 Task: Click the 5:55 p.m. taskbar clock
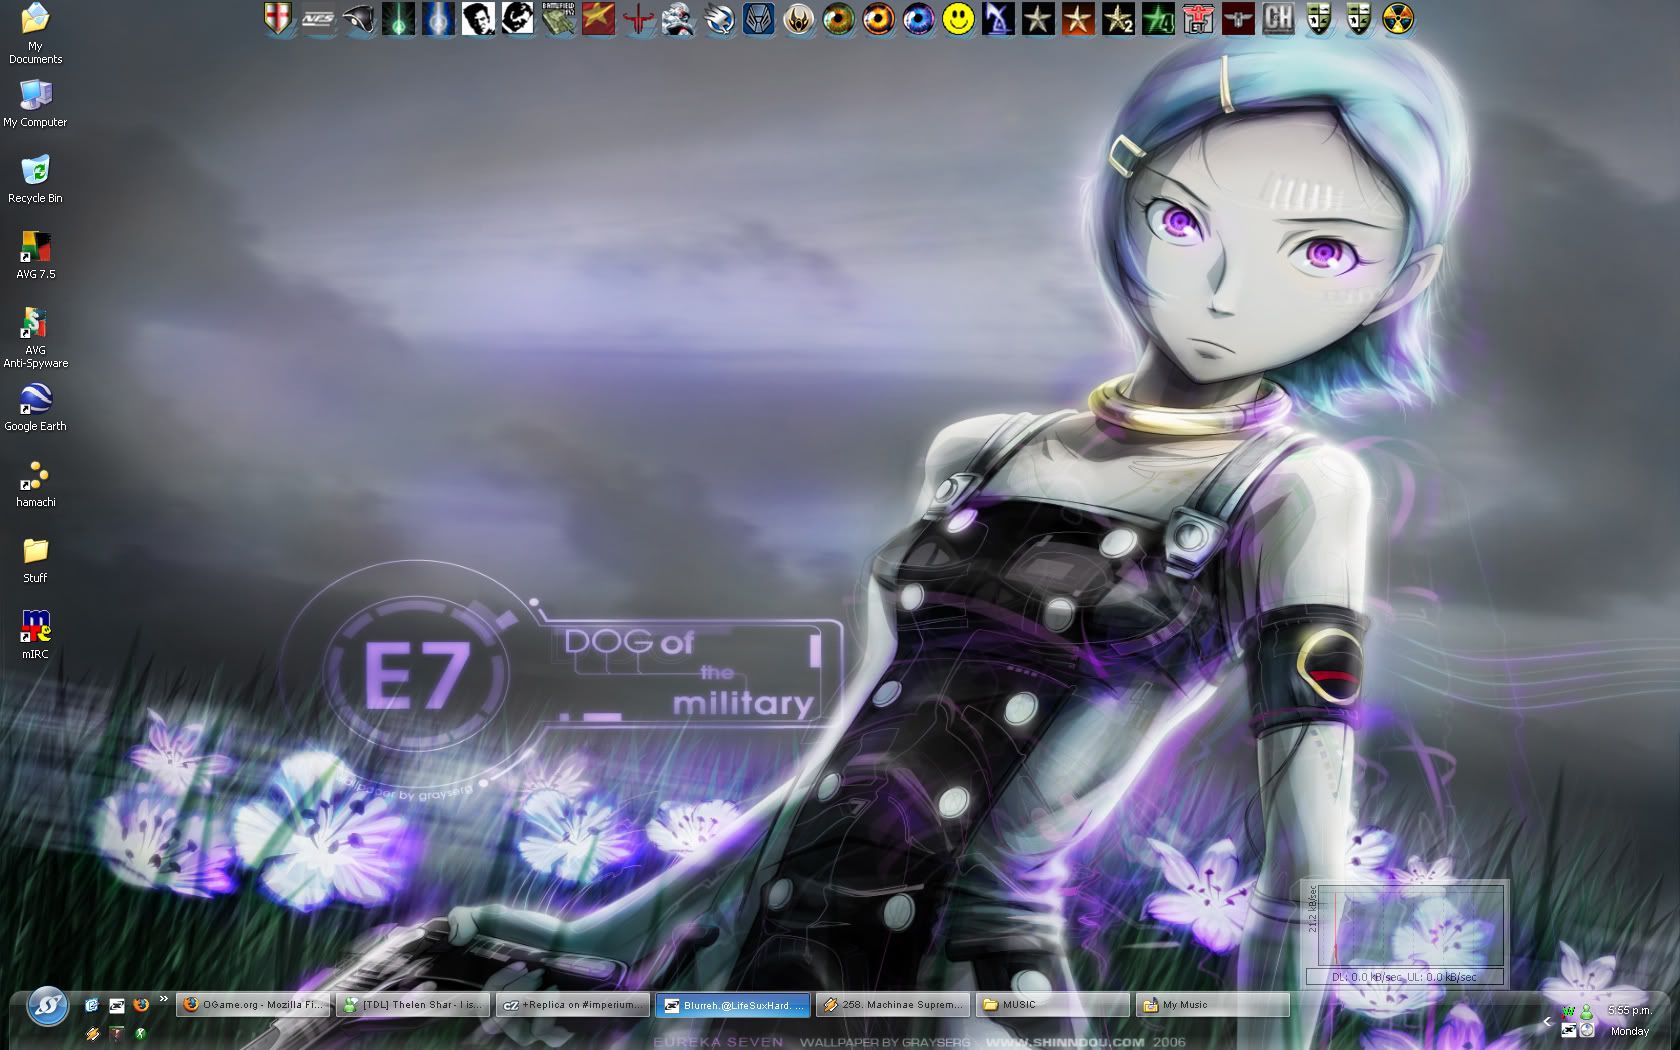tap(1629, 1010)
